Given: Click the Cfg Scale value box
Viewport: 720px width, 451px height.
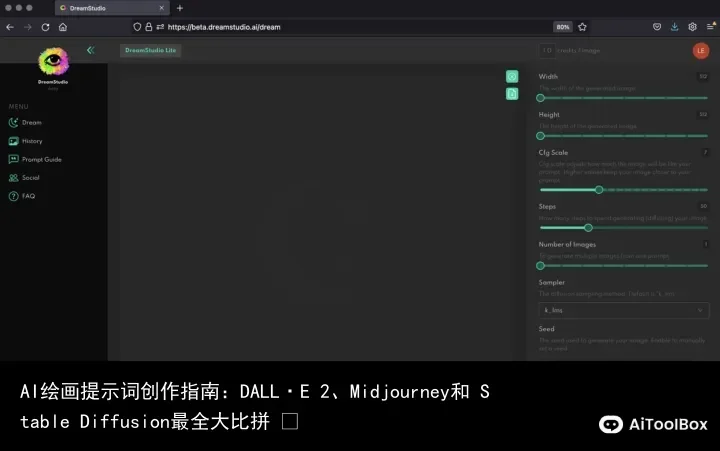Looking at the screenshot, I should coord(705,152).
